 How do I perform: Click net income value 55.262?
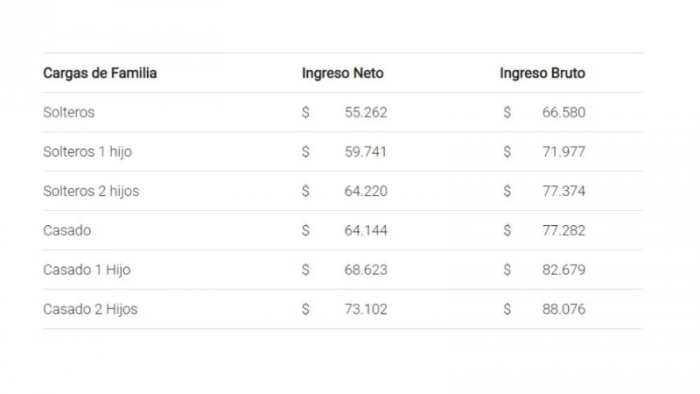[x=366, y=112]
